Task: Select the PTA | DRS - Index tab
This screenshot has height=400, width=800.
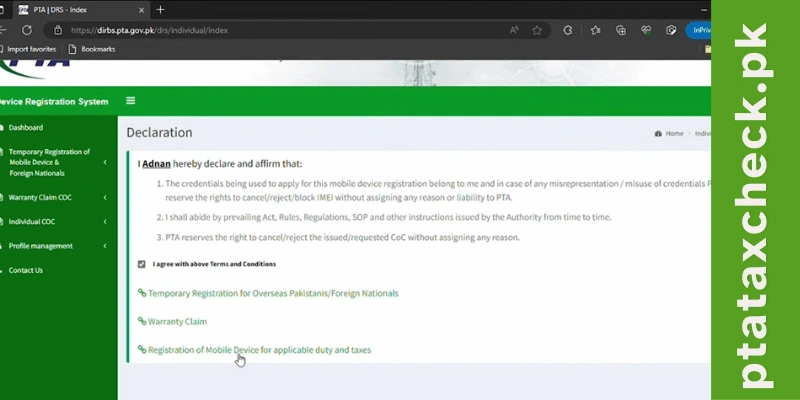Action: click(x=82, y=10)
